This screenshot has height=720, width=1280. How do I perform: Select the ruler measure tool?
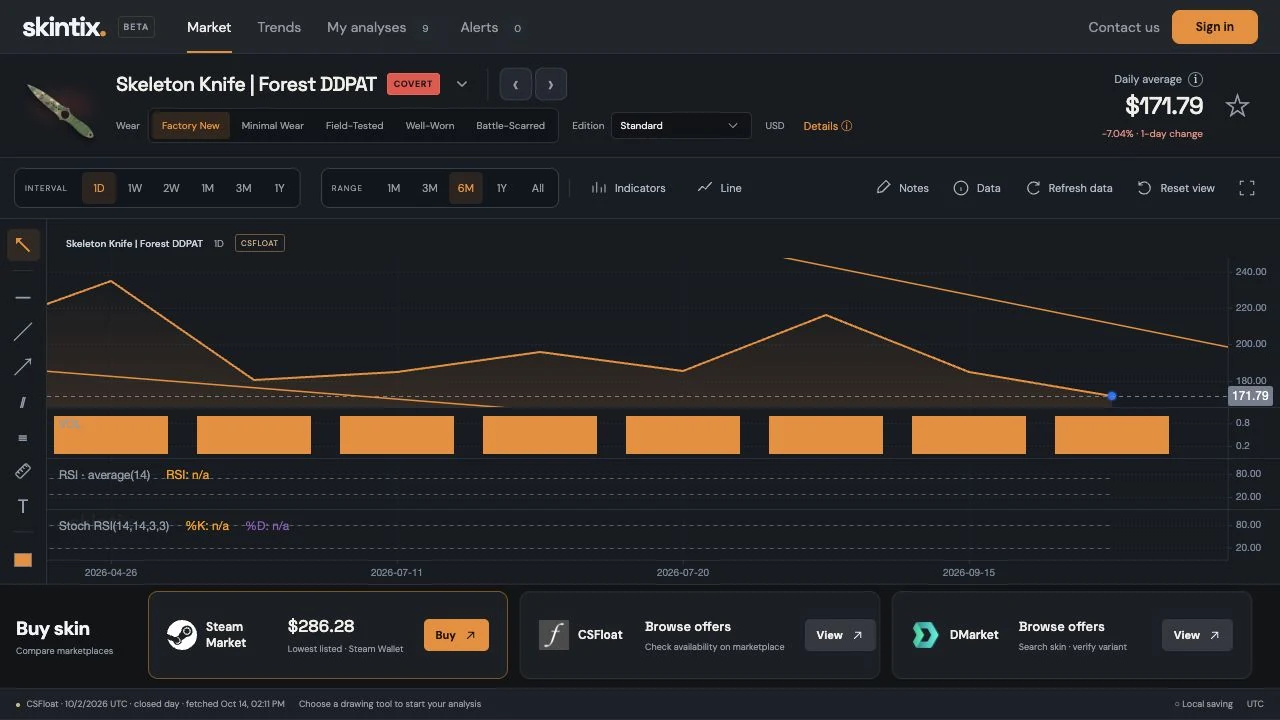[23, 471]
